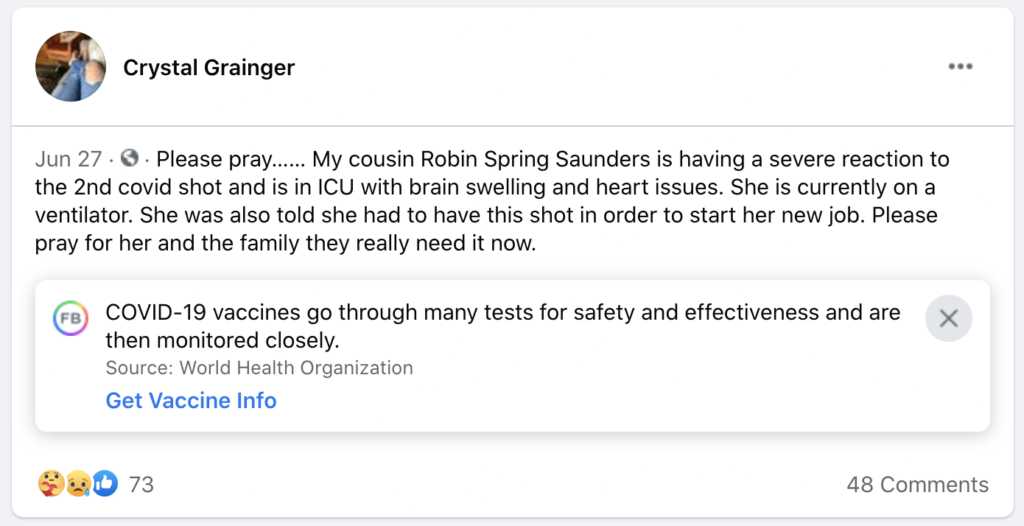Click the colorful FB vaccine info icon
This screenshot has height=526, width=1024.
tap(70, 318)
